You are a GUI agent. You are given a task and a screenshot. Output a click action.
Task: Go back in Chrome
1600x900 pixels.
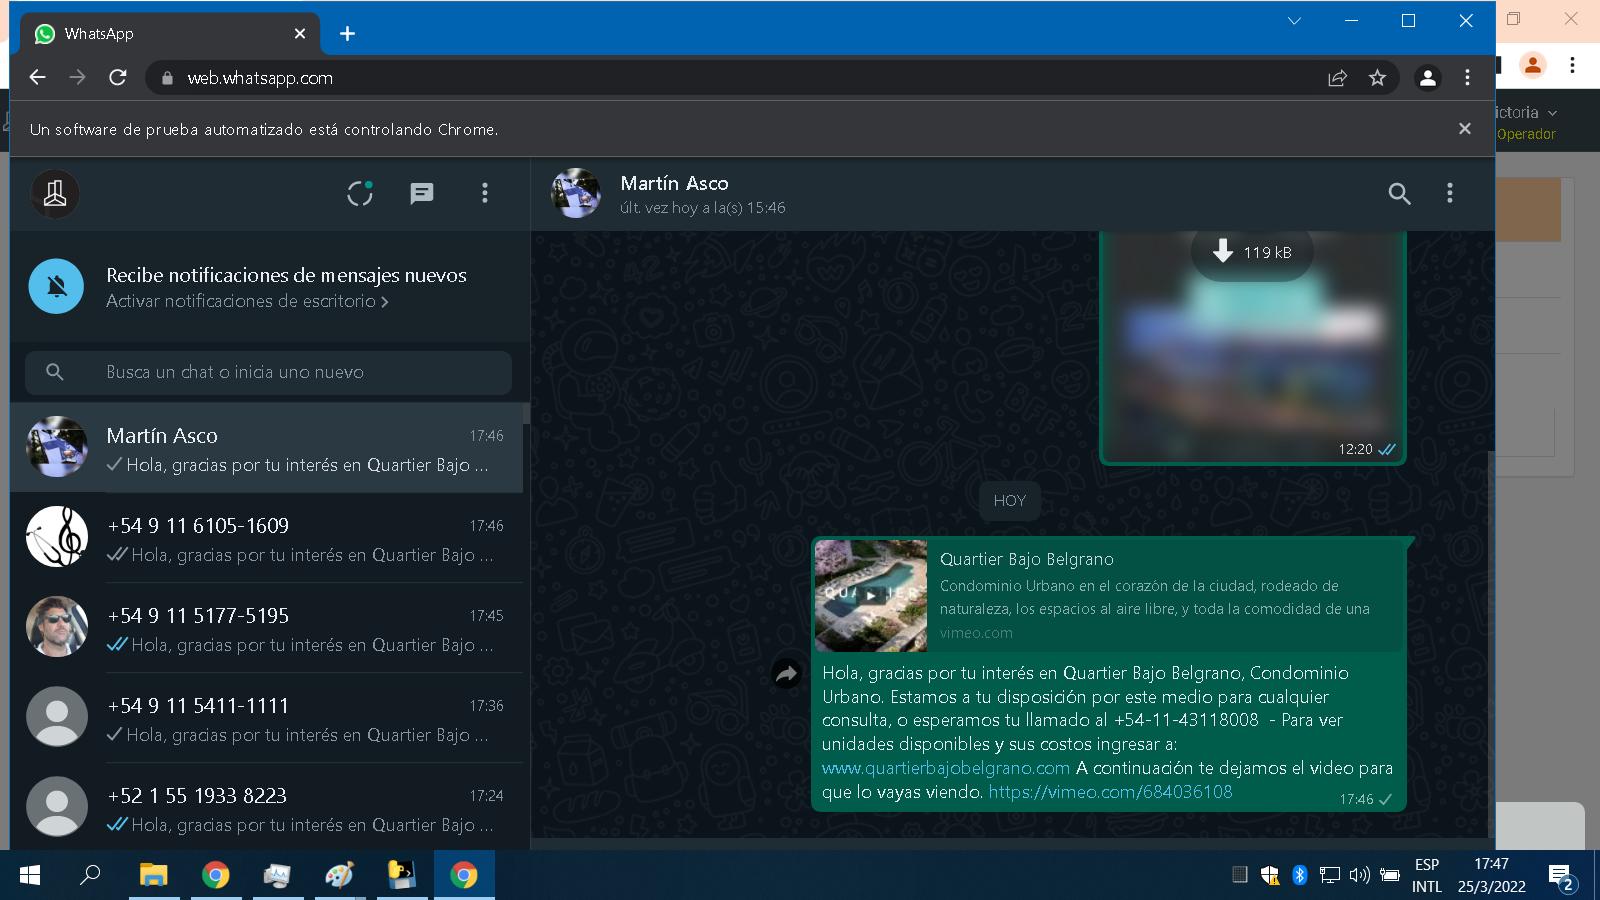38,78
